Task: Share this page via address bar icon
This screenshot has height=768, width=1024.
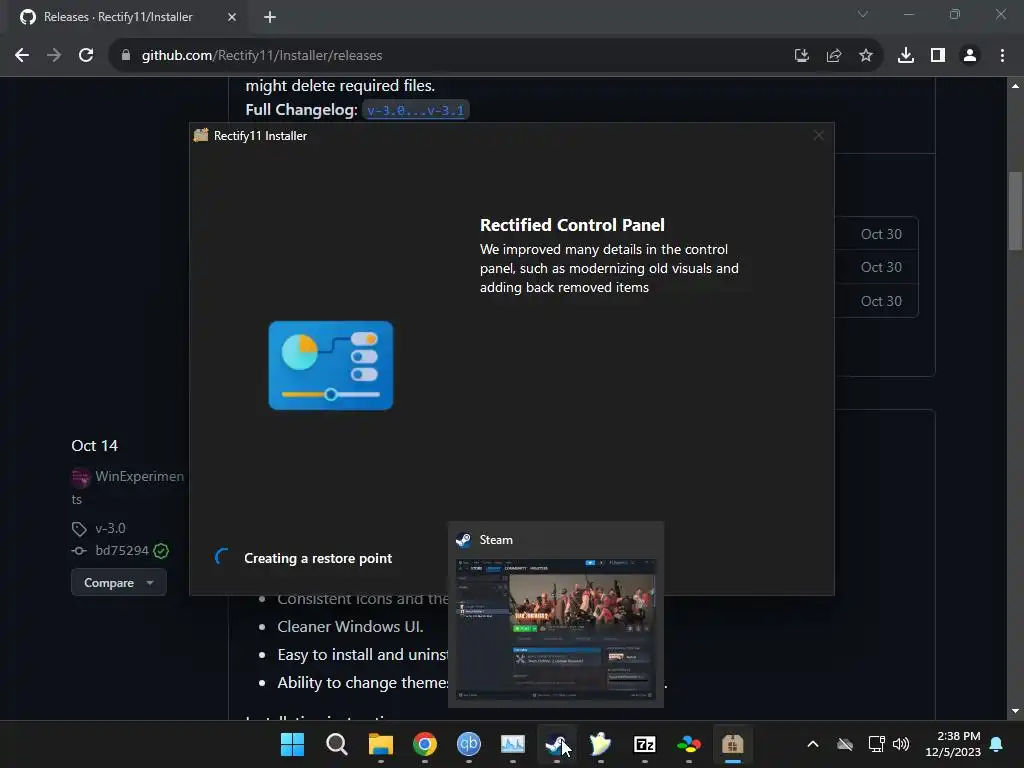Action: [834, 56]
